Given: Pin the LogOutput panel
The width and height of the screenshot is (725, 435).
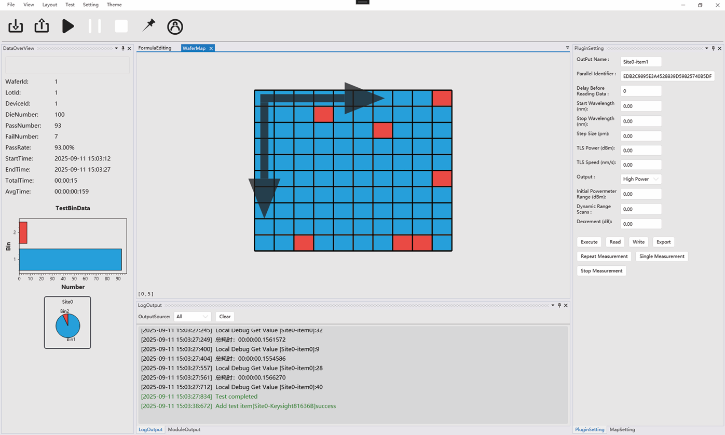Looking at the screenshot, I should [x=559, y=304].
